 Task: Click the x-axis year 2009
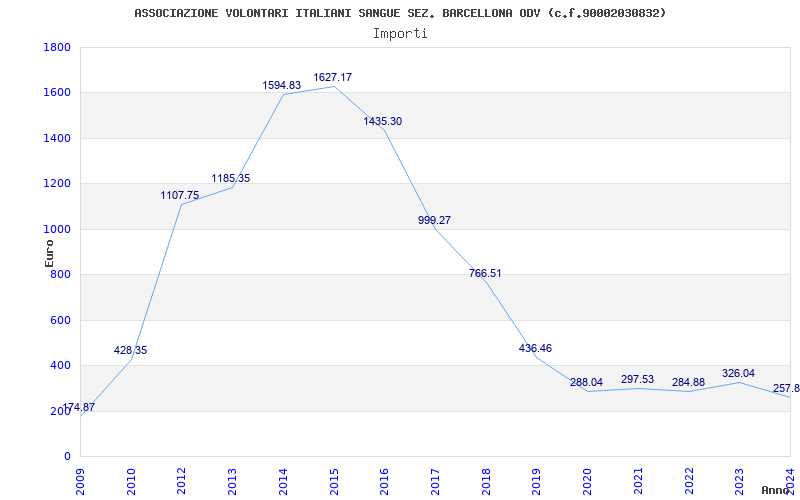(81, 482)
